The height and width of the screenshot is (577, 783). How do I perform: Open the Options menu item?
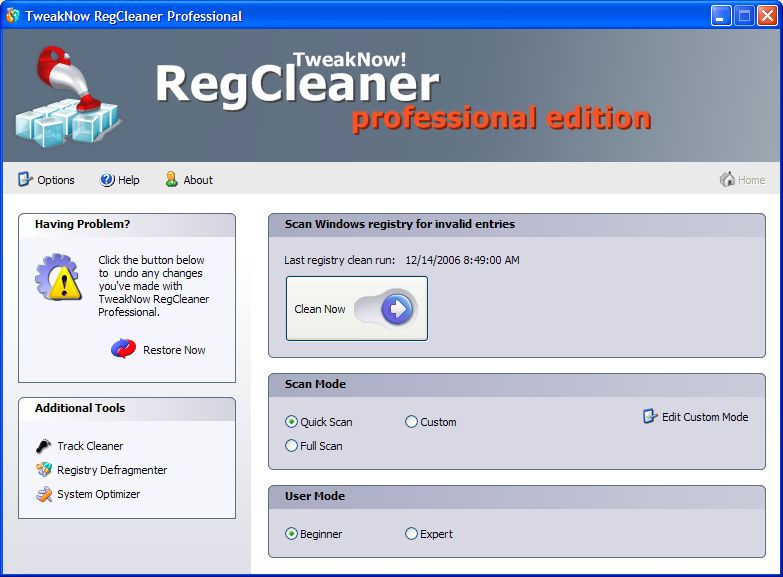coord(46,180)
